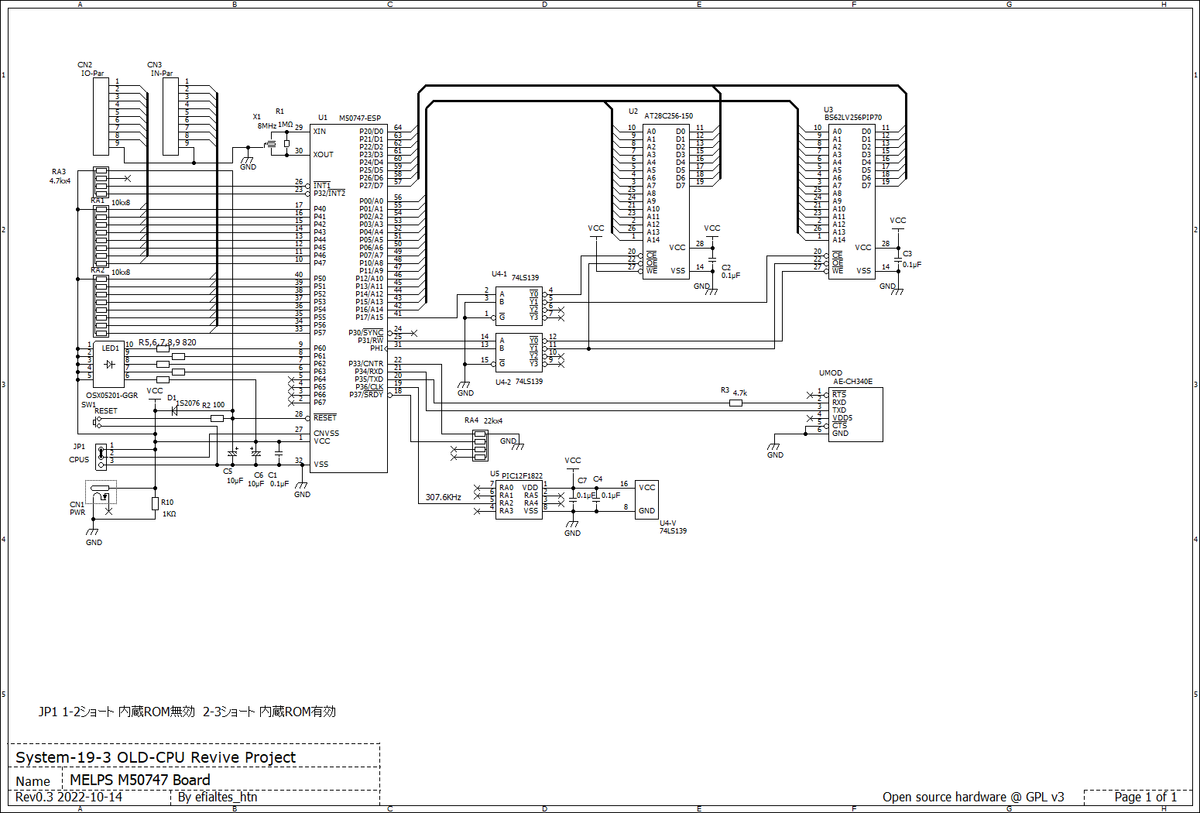Select the XIN pin label on U1

tap(319, 131)
